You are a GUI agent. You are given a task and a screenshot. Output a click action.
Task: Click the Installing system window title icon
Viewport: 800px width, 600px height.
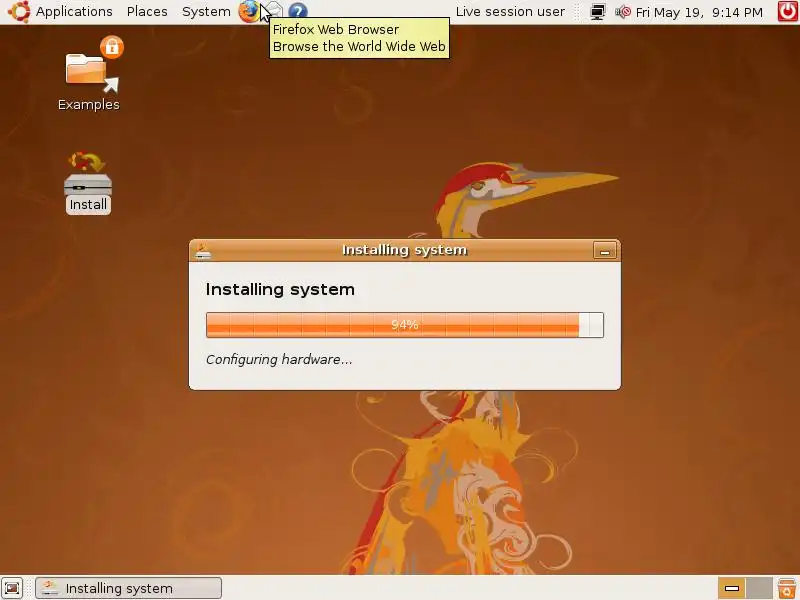coord(203,250)
